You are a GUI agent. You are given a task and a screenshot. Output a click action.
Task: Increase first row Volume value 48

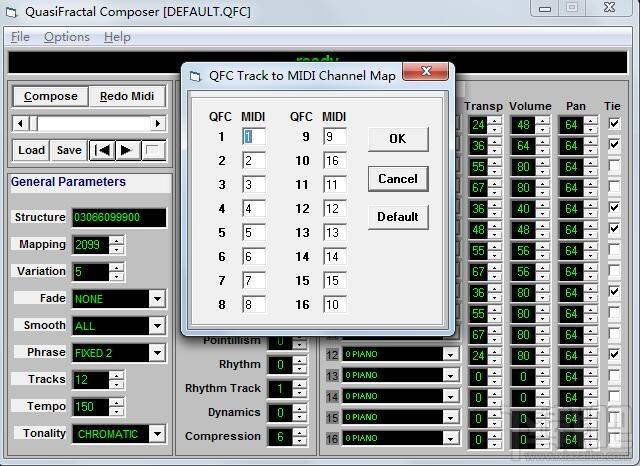click(x=542, y=120)
